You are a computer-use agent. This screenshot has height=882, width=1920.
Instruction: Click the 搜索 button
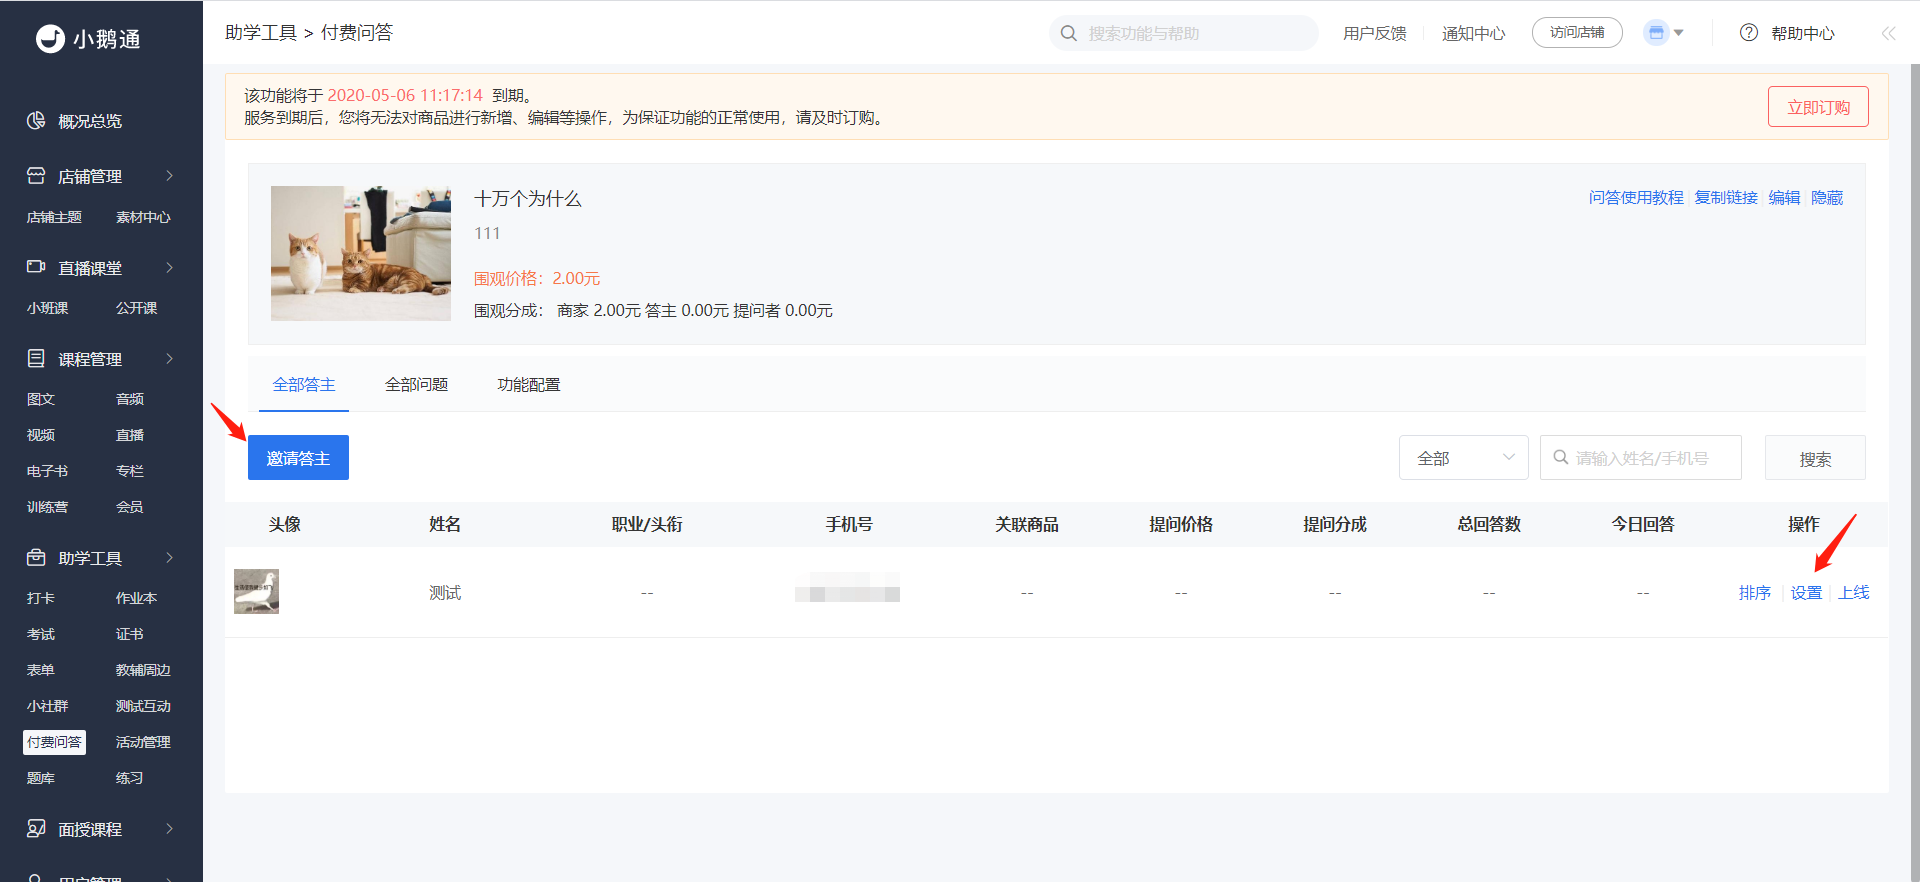pyautogui.click(x=1815, y=457)
